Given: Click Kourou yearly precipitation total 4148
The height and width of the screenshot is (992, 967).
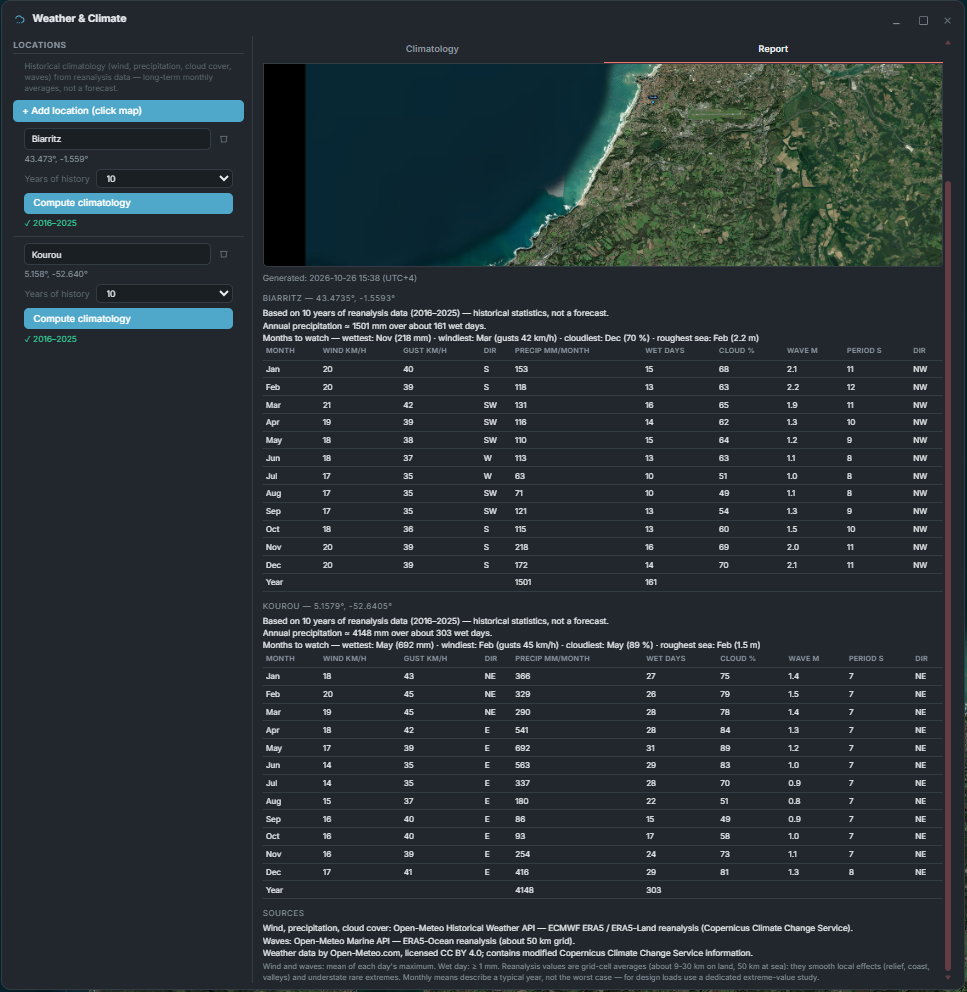Looking at the screenshot, I should click(x=525, y=890).
